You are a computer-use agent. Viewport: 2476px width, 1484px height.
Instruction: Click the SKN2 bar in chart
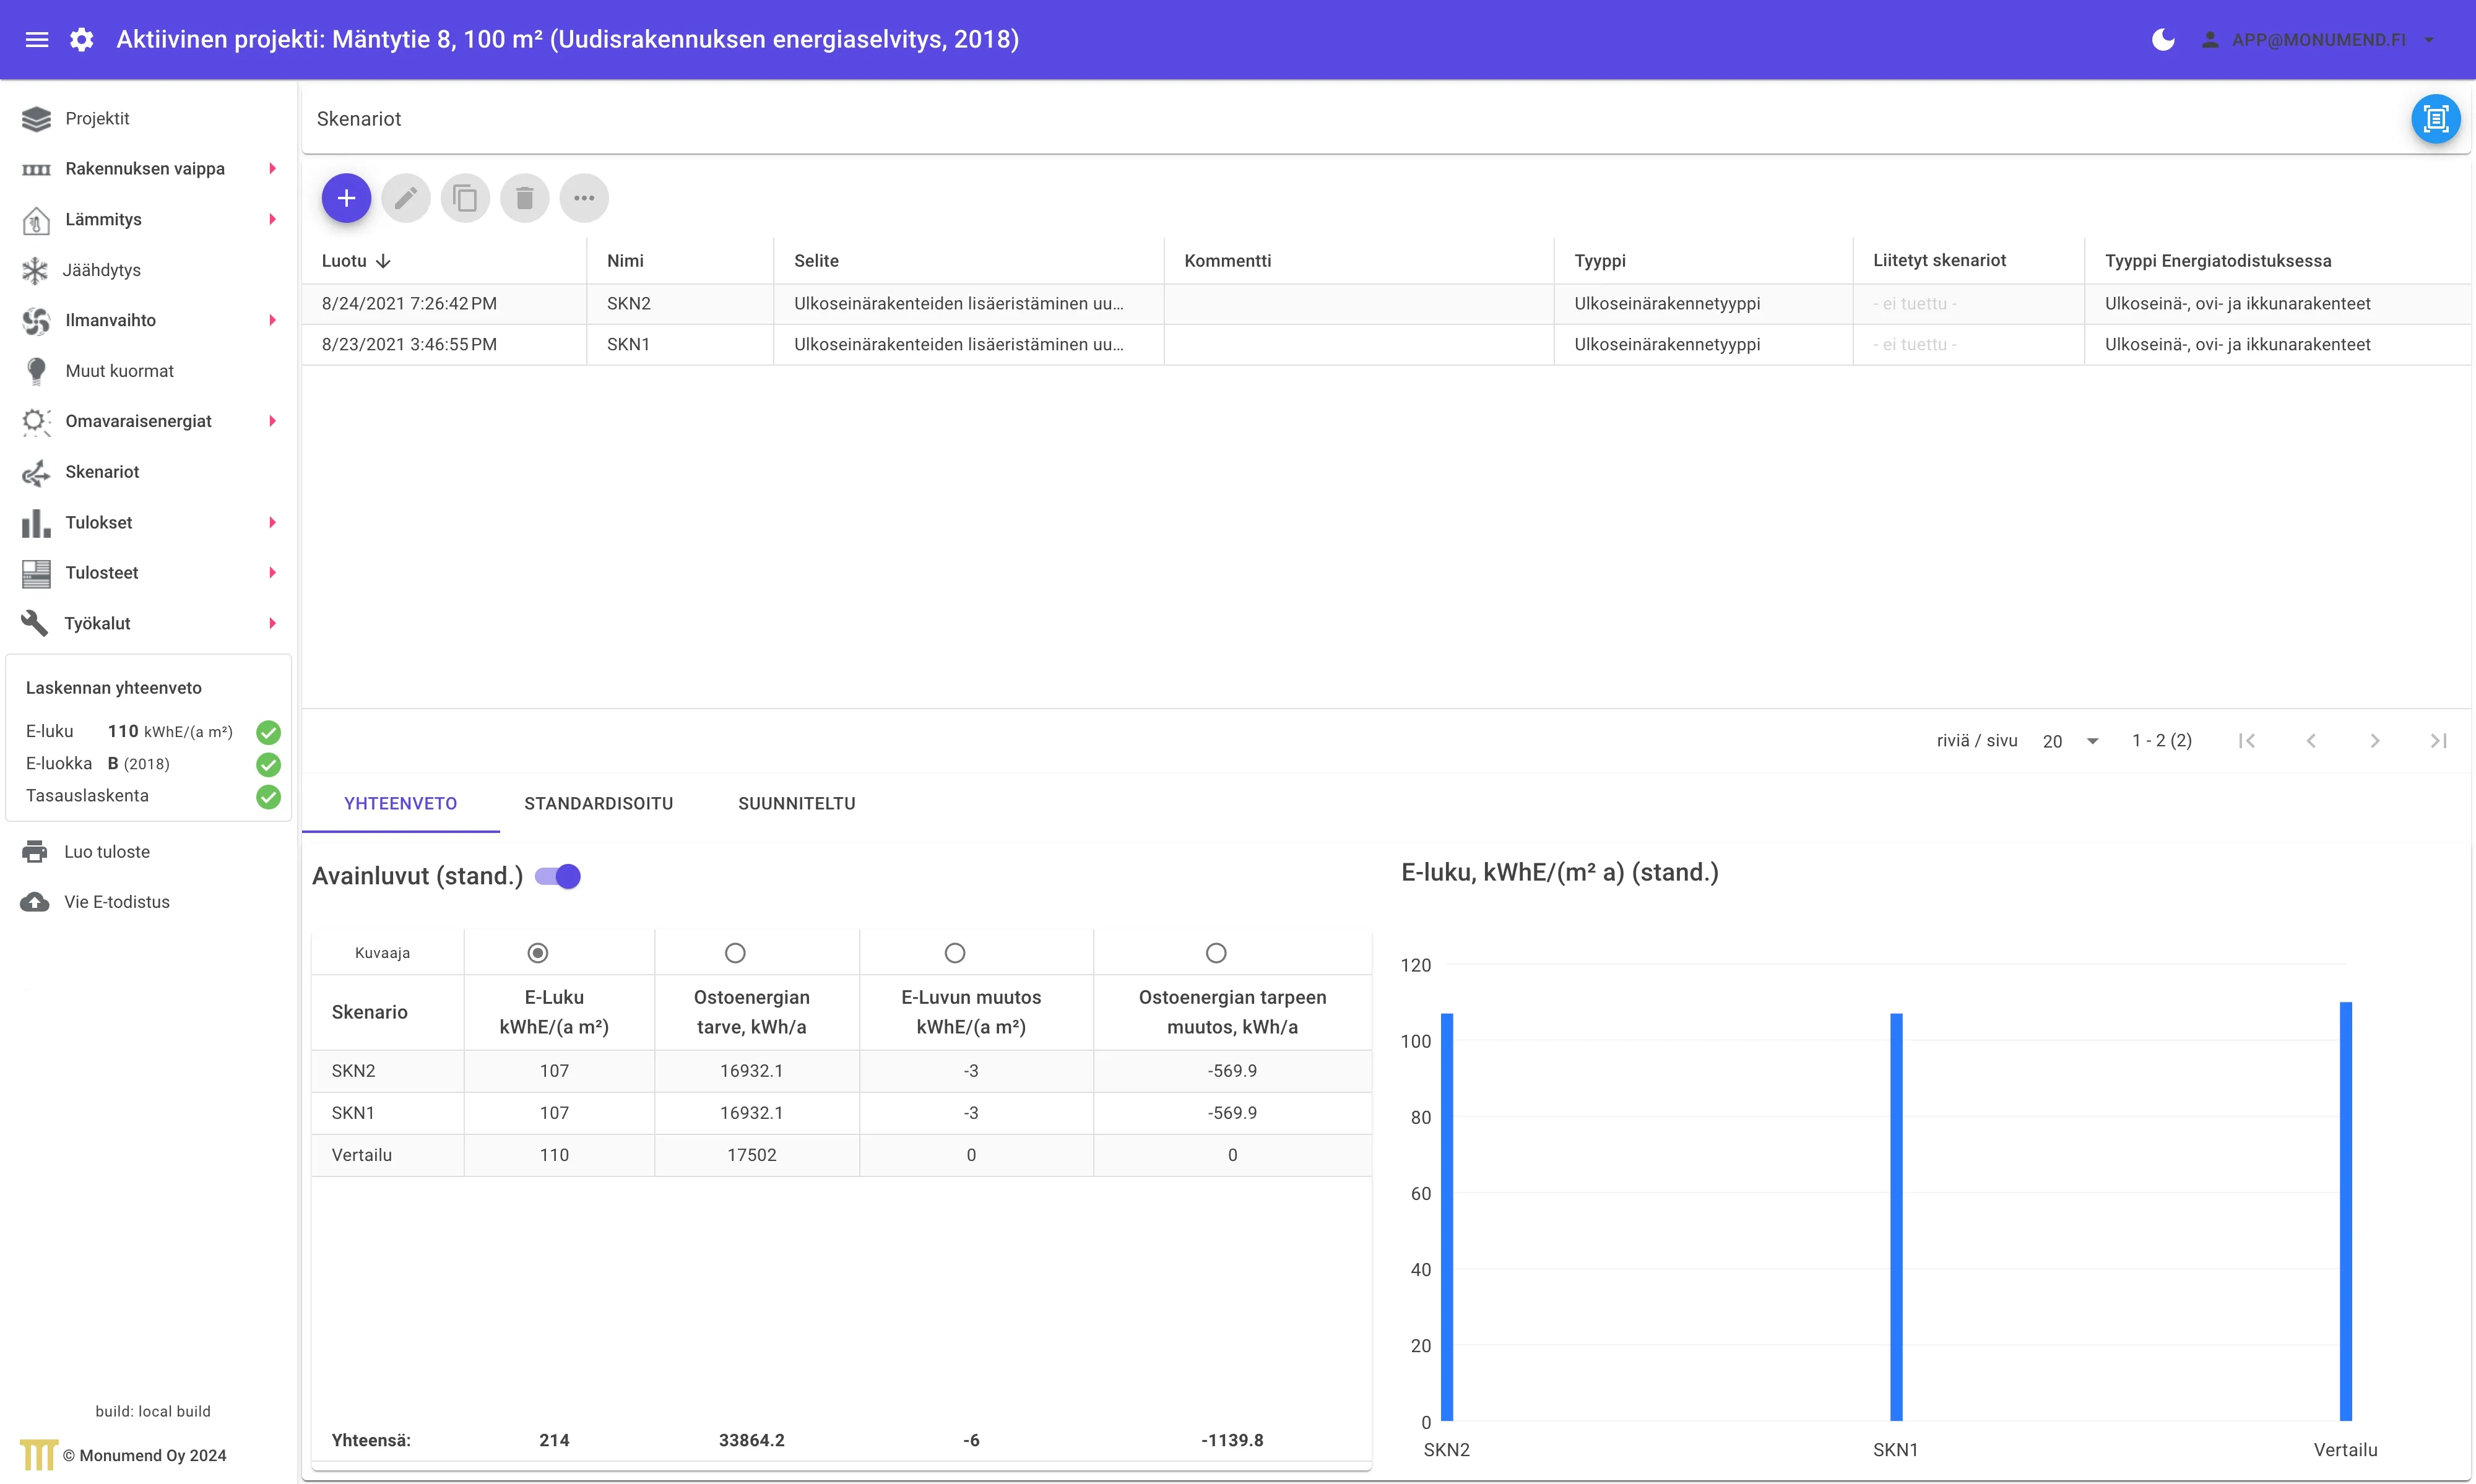pos(1447,1217)
